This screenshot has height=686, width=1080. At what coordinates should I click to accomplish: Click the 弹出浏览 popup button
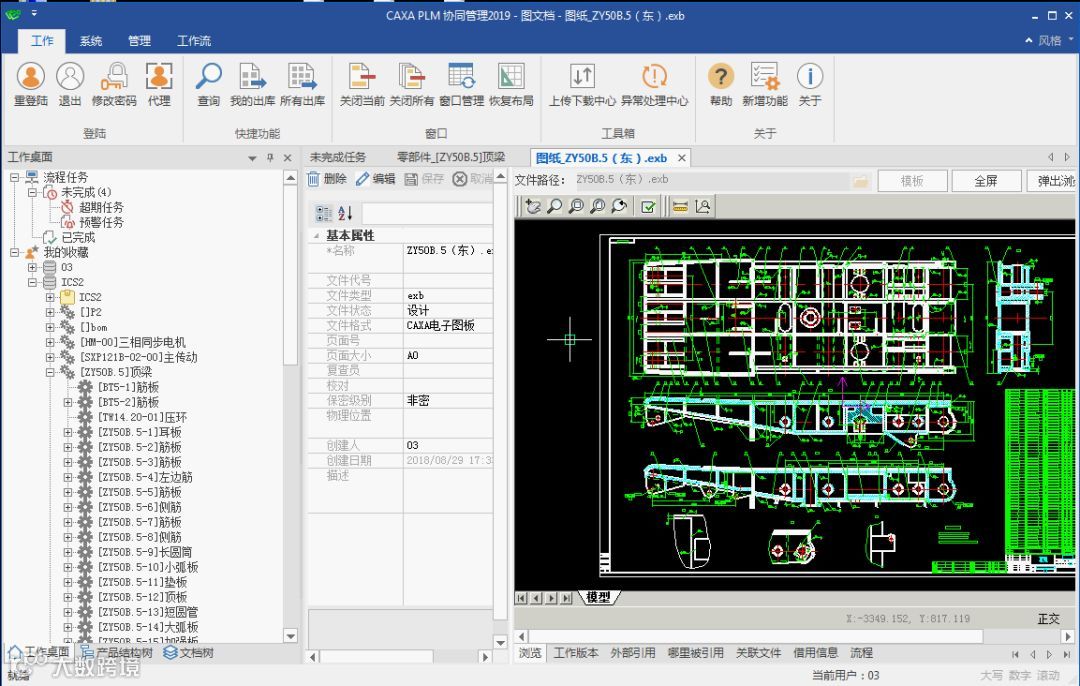click(x=1053, y=181)
